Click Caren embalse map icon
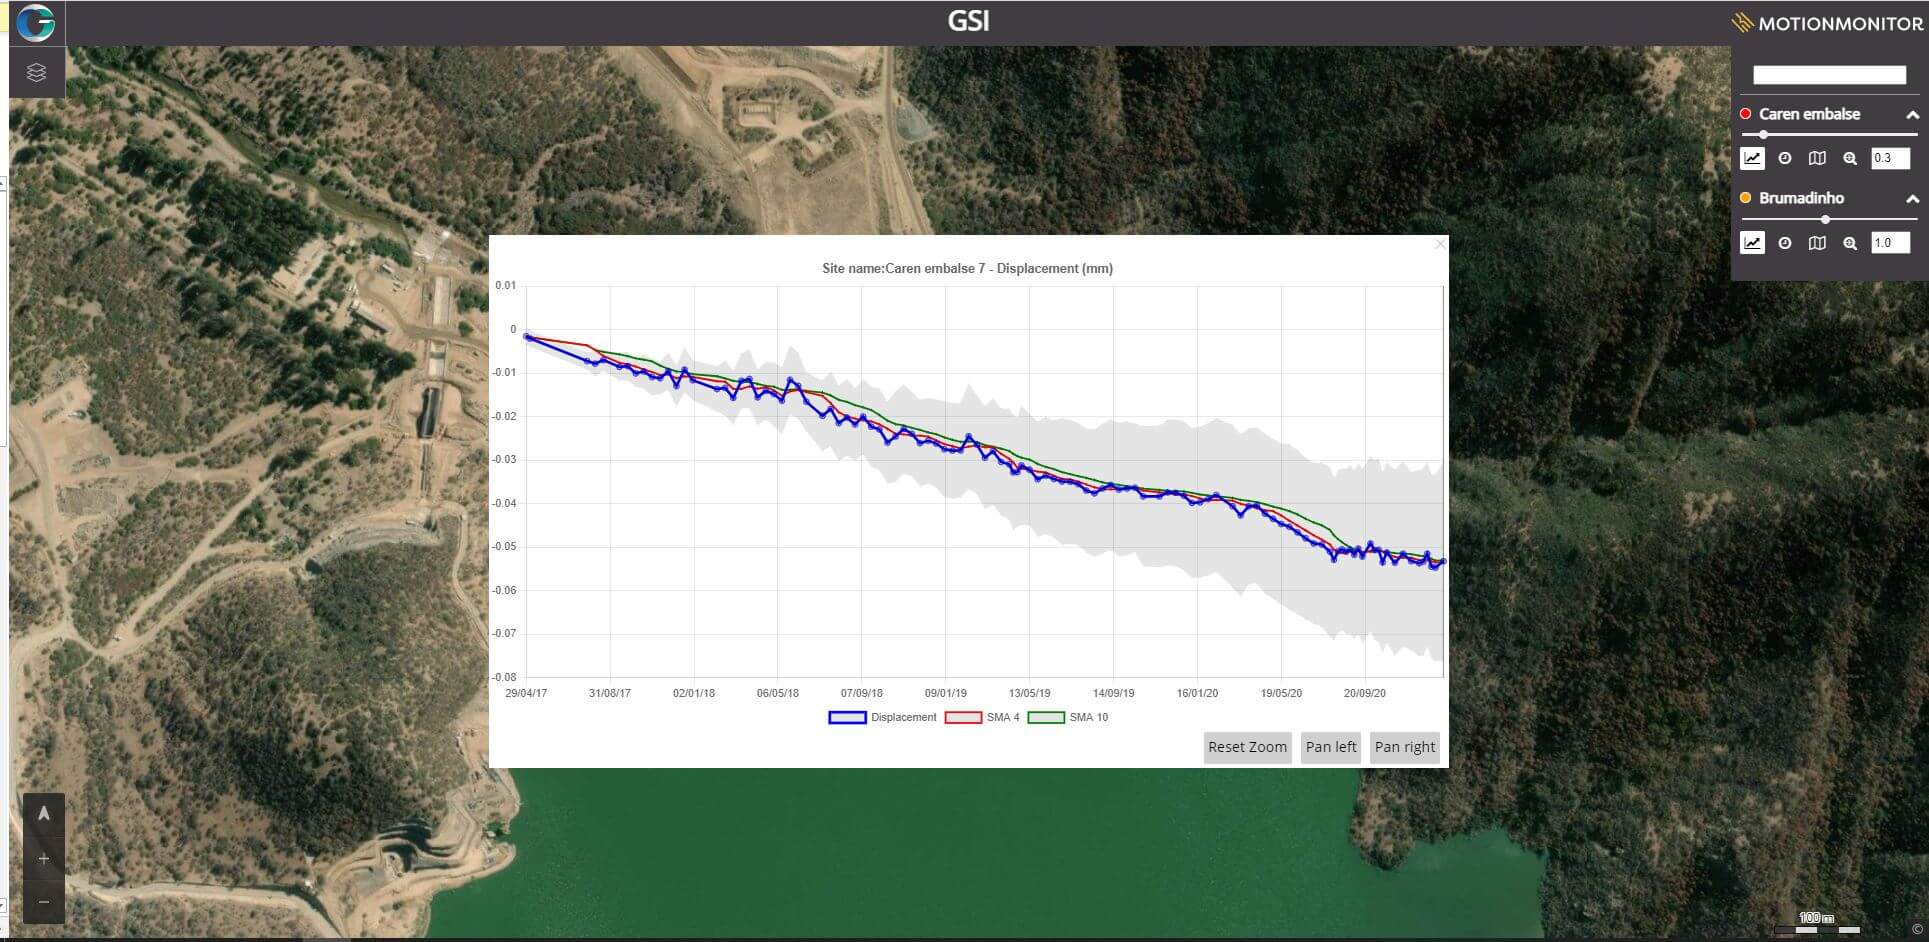 [x=1817, y=158]
